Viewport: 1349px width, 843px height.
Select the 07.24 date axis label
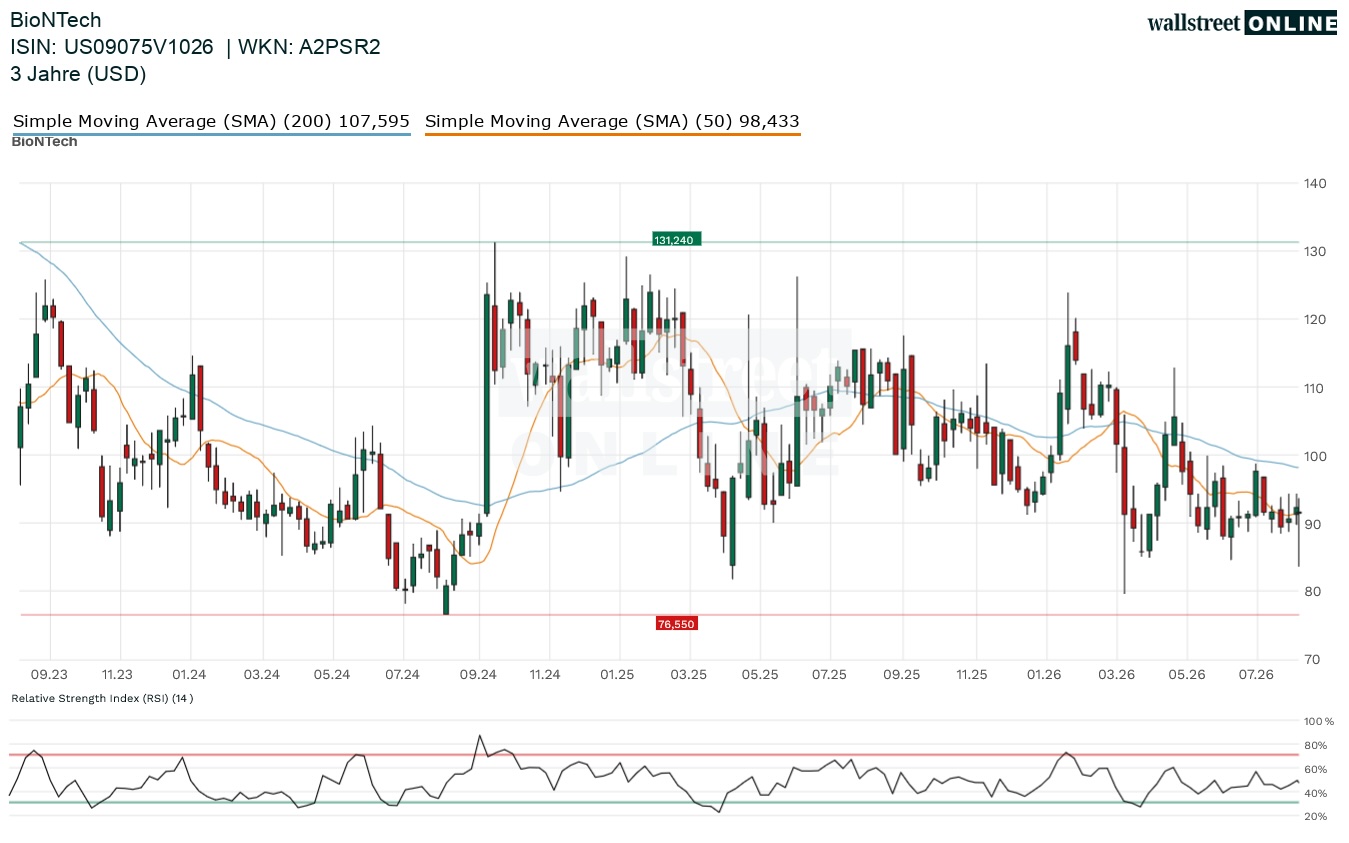(402, 675)
